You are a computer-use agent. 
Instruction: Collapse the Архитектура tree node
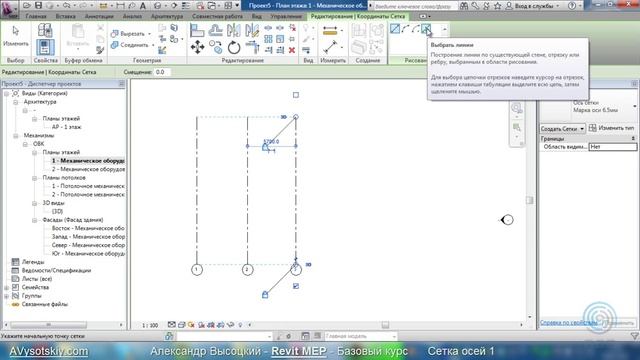(x=16, y=102)
